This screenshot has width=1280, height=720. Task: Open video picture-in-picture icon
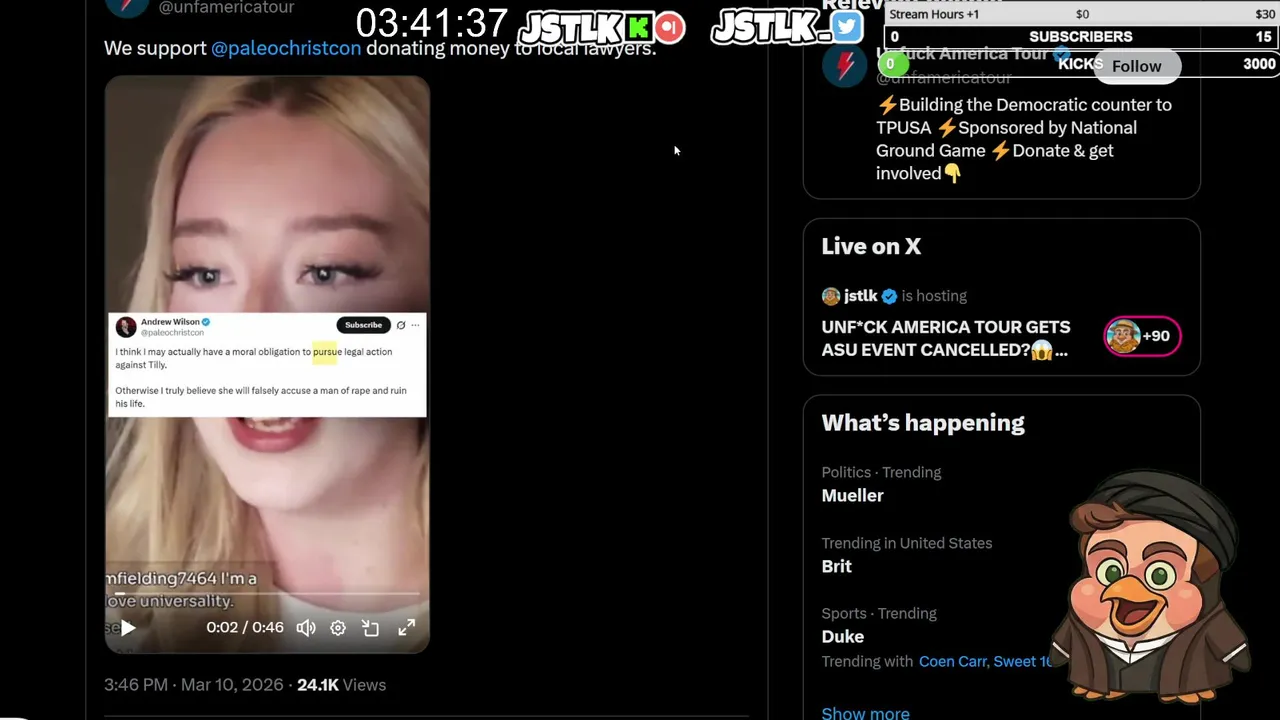pos(371,628)
